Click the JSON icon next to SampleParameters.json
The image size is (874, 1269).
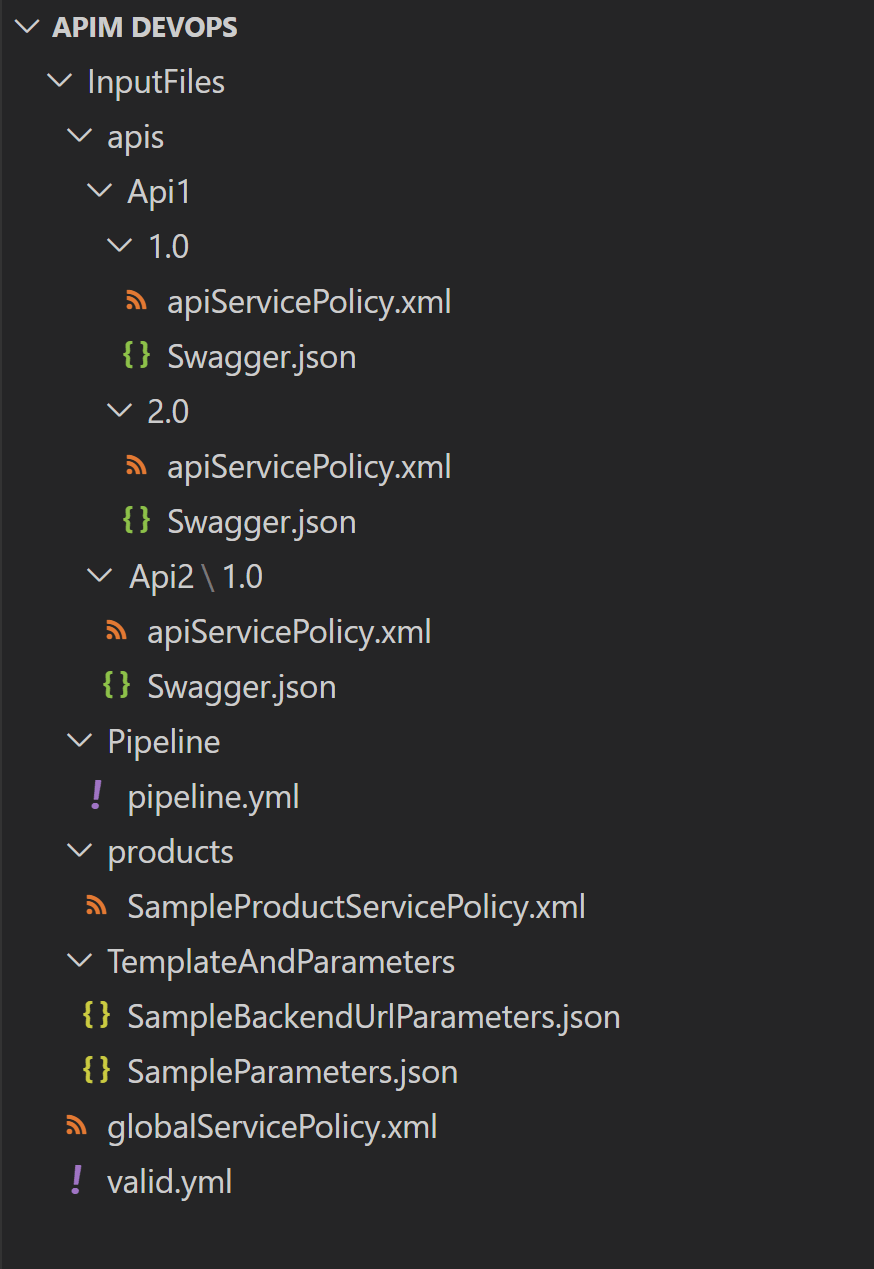tap(97, 1070)
